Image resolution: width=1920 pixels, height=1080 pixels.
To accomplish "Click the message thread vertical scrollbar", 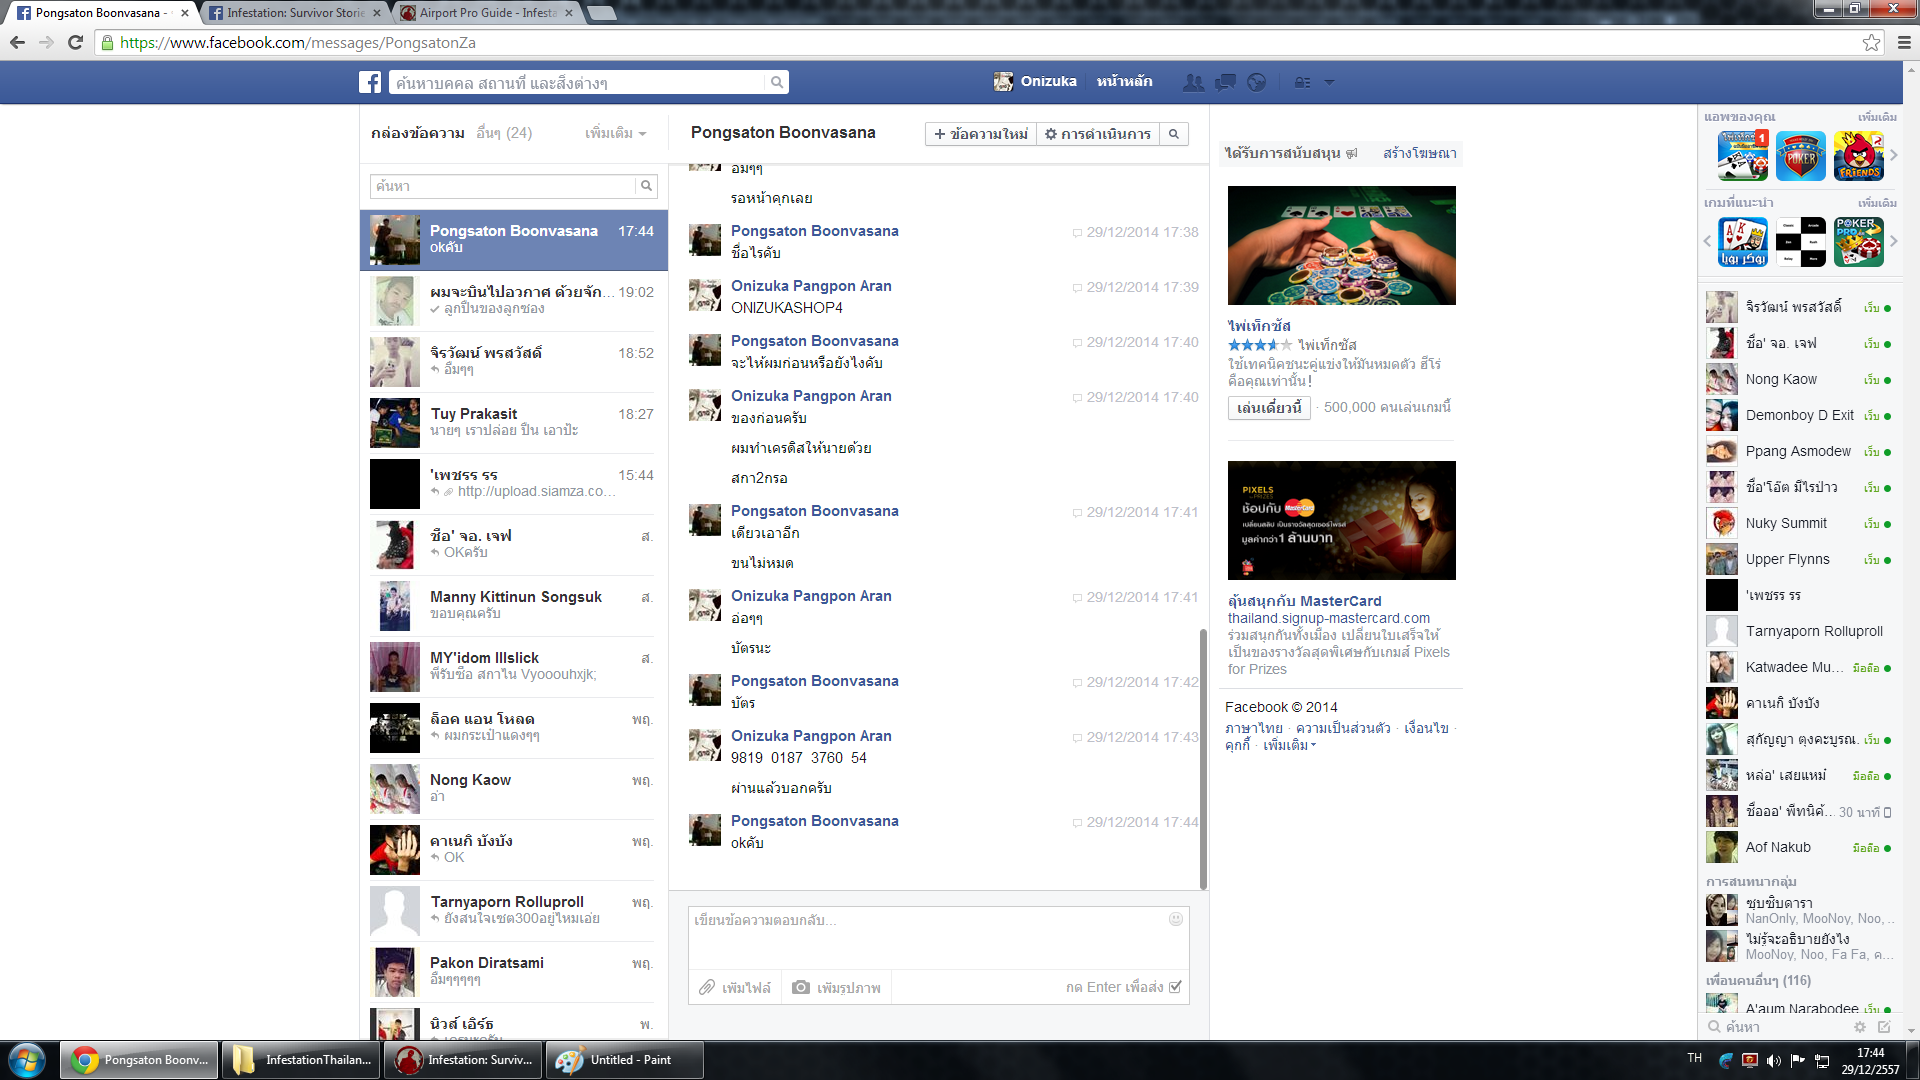I will (1203, 757).
